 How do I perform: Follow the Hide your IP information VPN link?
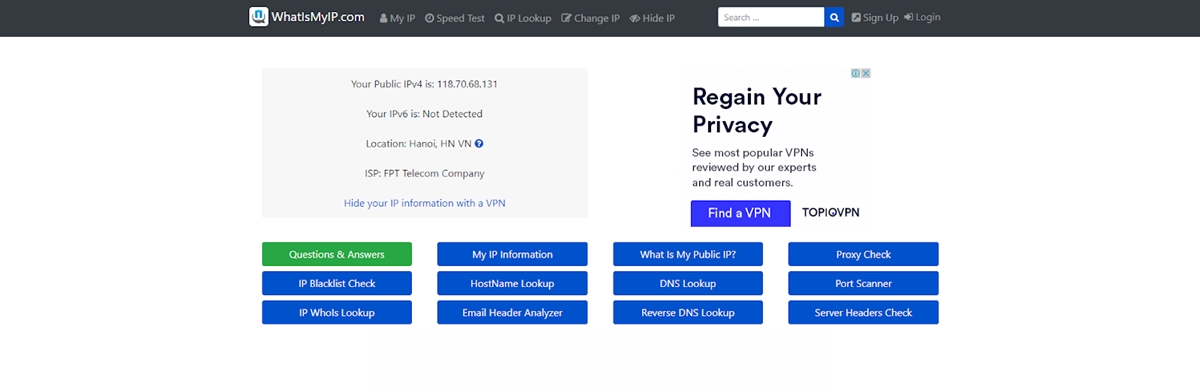425,203
